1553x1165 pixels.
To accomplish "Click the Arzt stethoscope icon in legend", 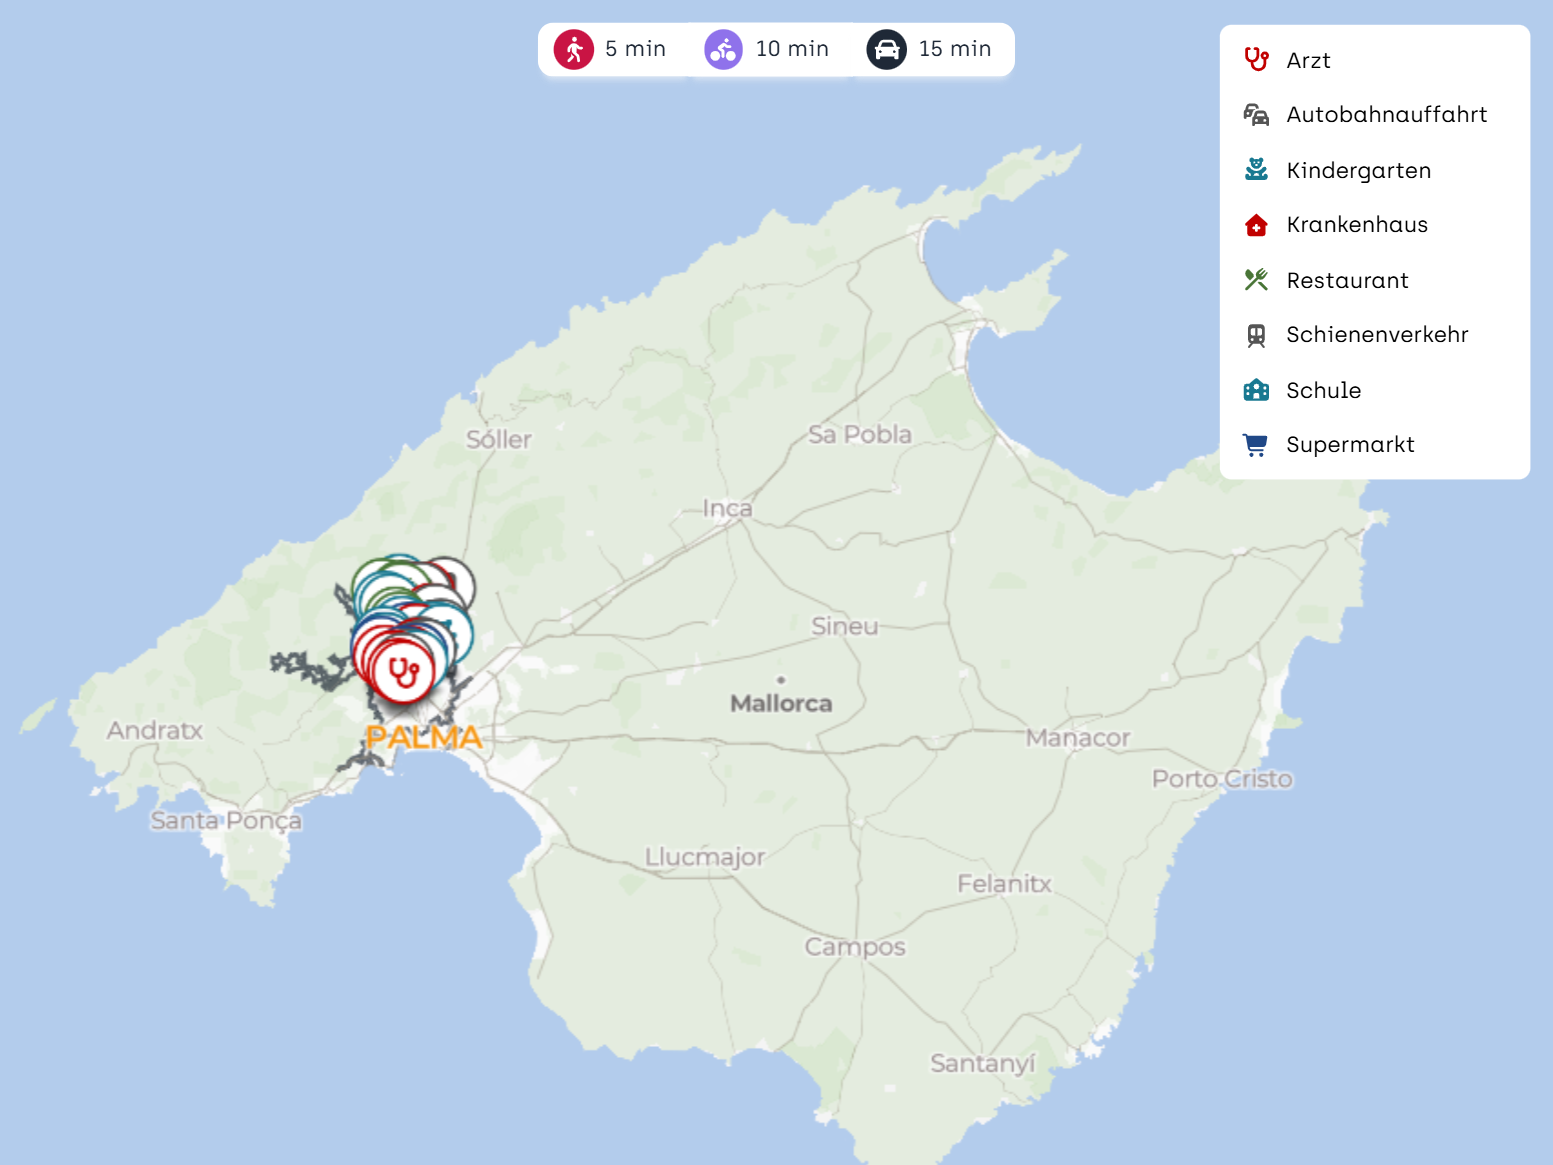I will [x=1256, y=60].
